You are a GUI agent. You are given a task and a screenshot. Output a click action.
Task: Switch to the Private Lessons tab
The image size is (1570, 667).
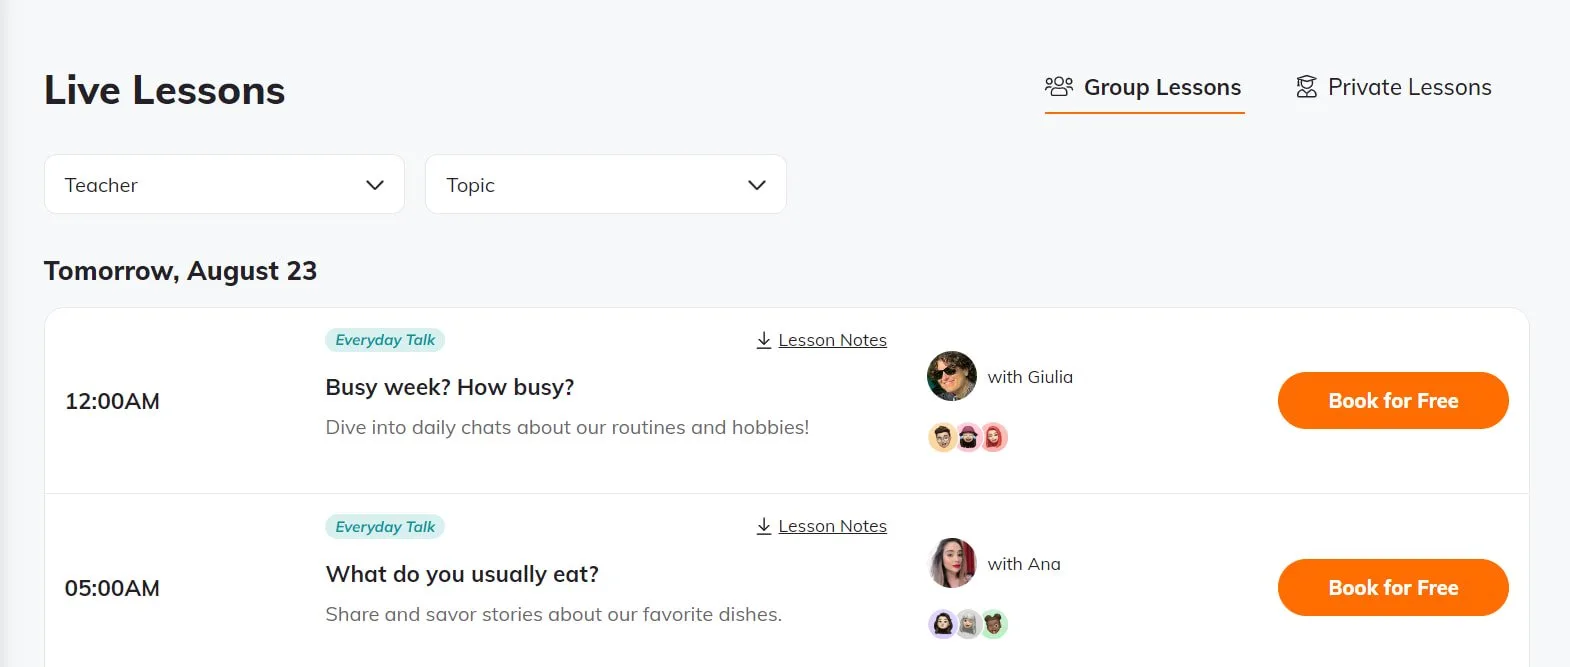click(x=1409, y=88)
